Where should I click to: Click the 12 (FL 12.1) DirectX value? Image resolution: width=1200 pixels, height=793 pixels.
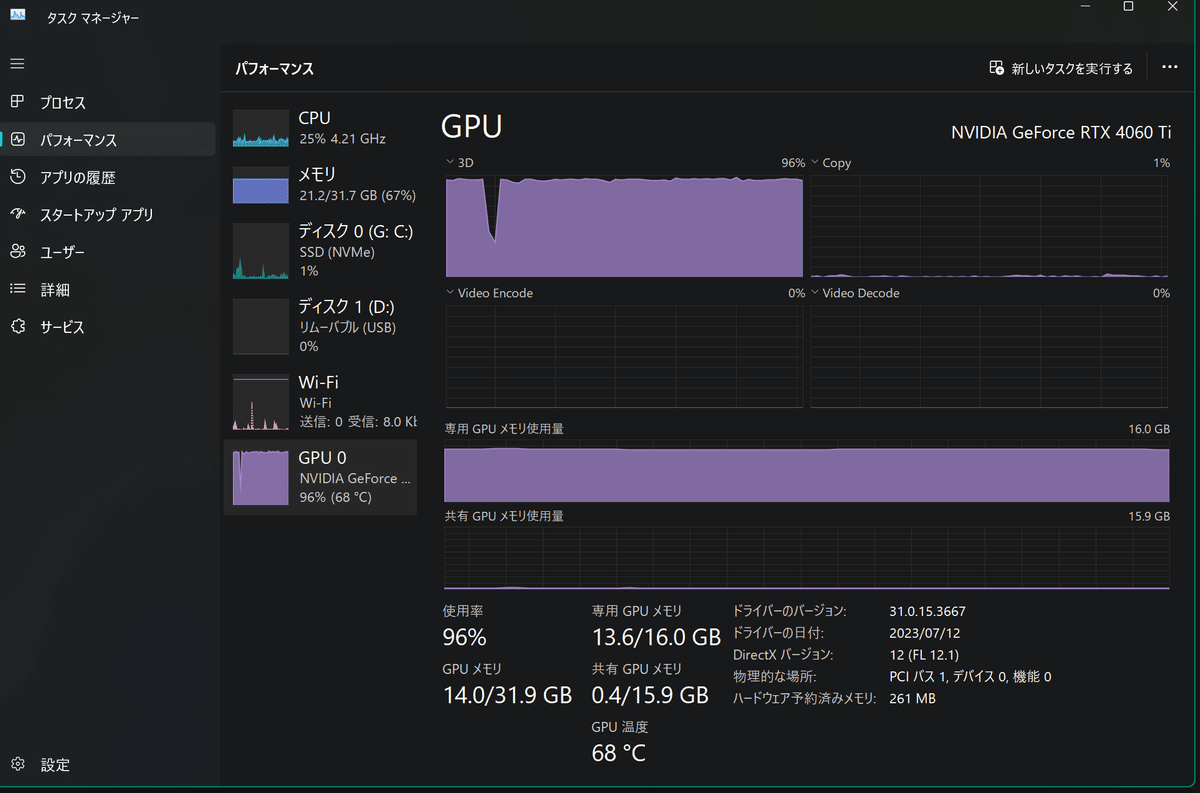tap(924, 655)
